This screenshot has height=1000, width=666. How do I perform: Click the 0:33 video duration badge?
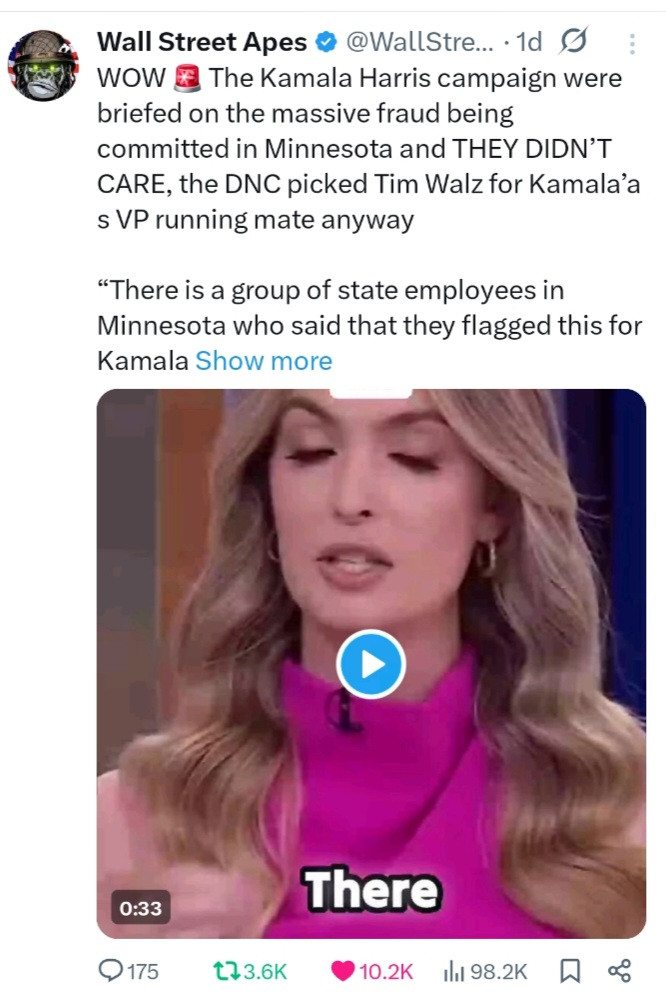click(139, 907)
